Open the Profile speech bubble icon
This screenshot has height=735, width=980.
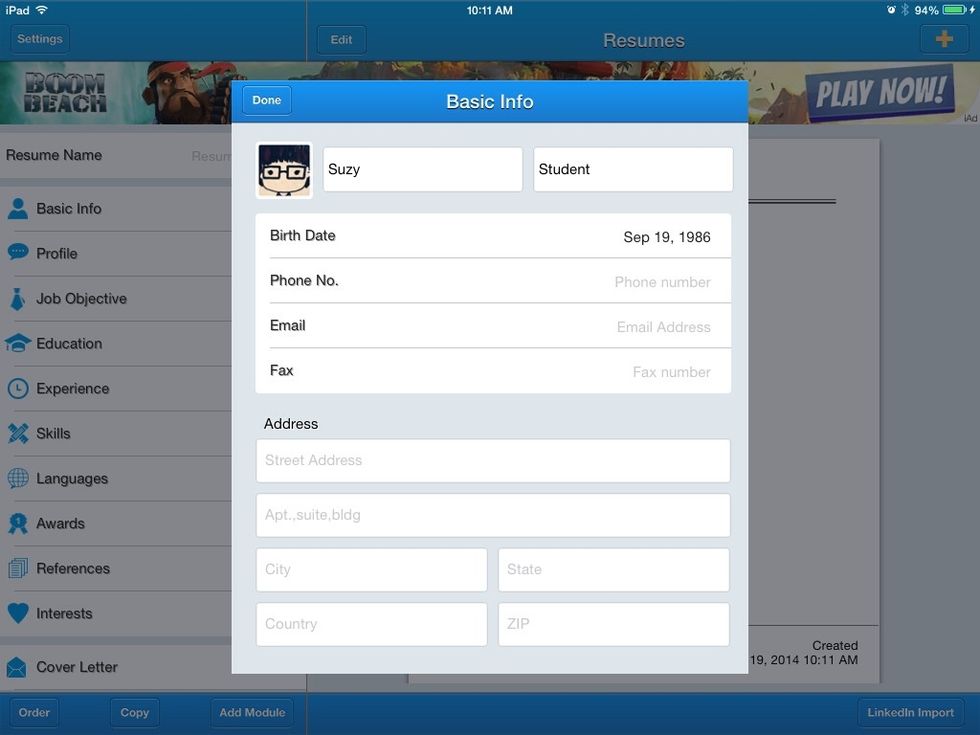click(20, 253)
